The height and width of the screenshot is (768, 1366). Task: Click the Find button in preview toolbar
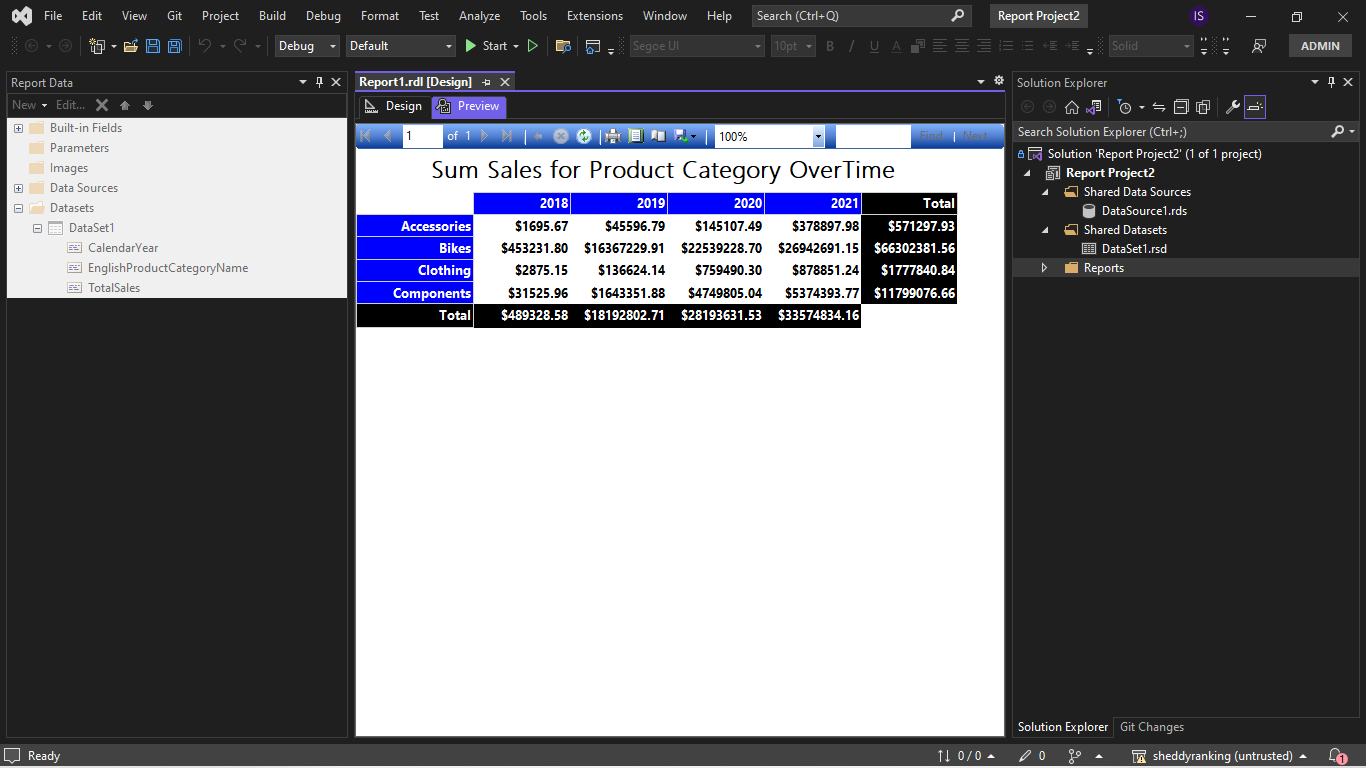pyautogui.click(x=931, y=136)
